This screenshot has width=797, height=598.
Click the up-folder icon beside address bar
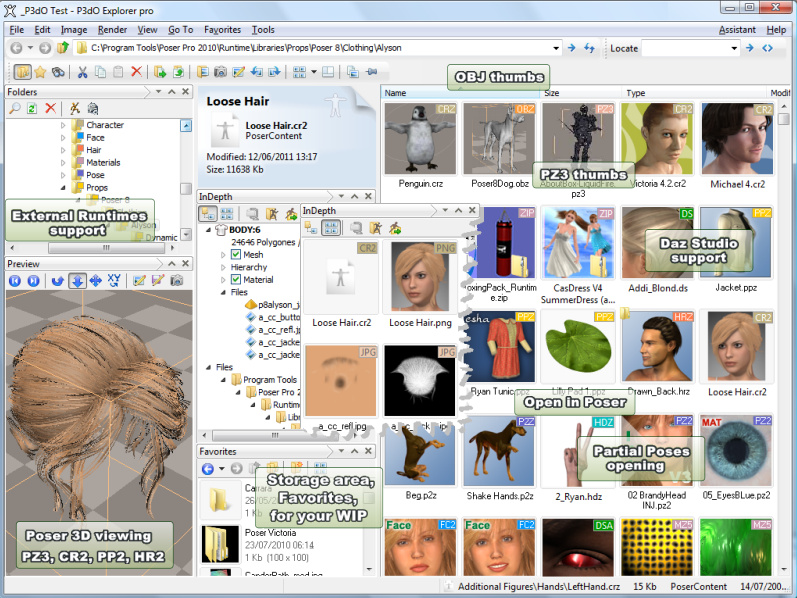63,48
